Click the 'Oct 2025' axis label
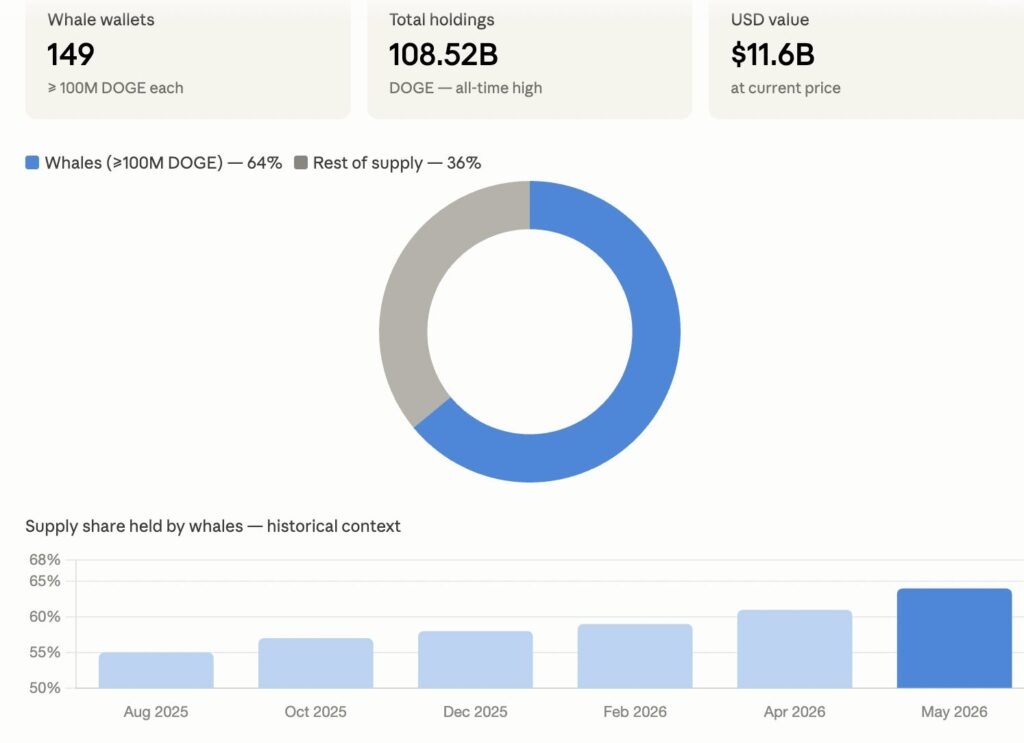Image resolution: width=1024 pixels, height=743 pixels. pyautogui.click(x=315, y=712)
